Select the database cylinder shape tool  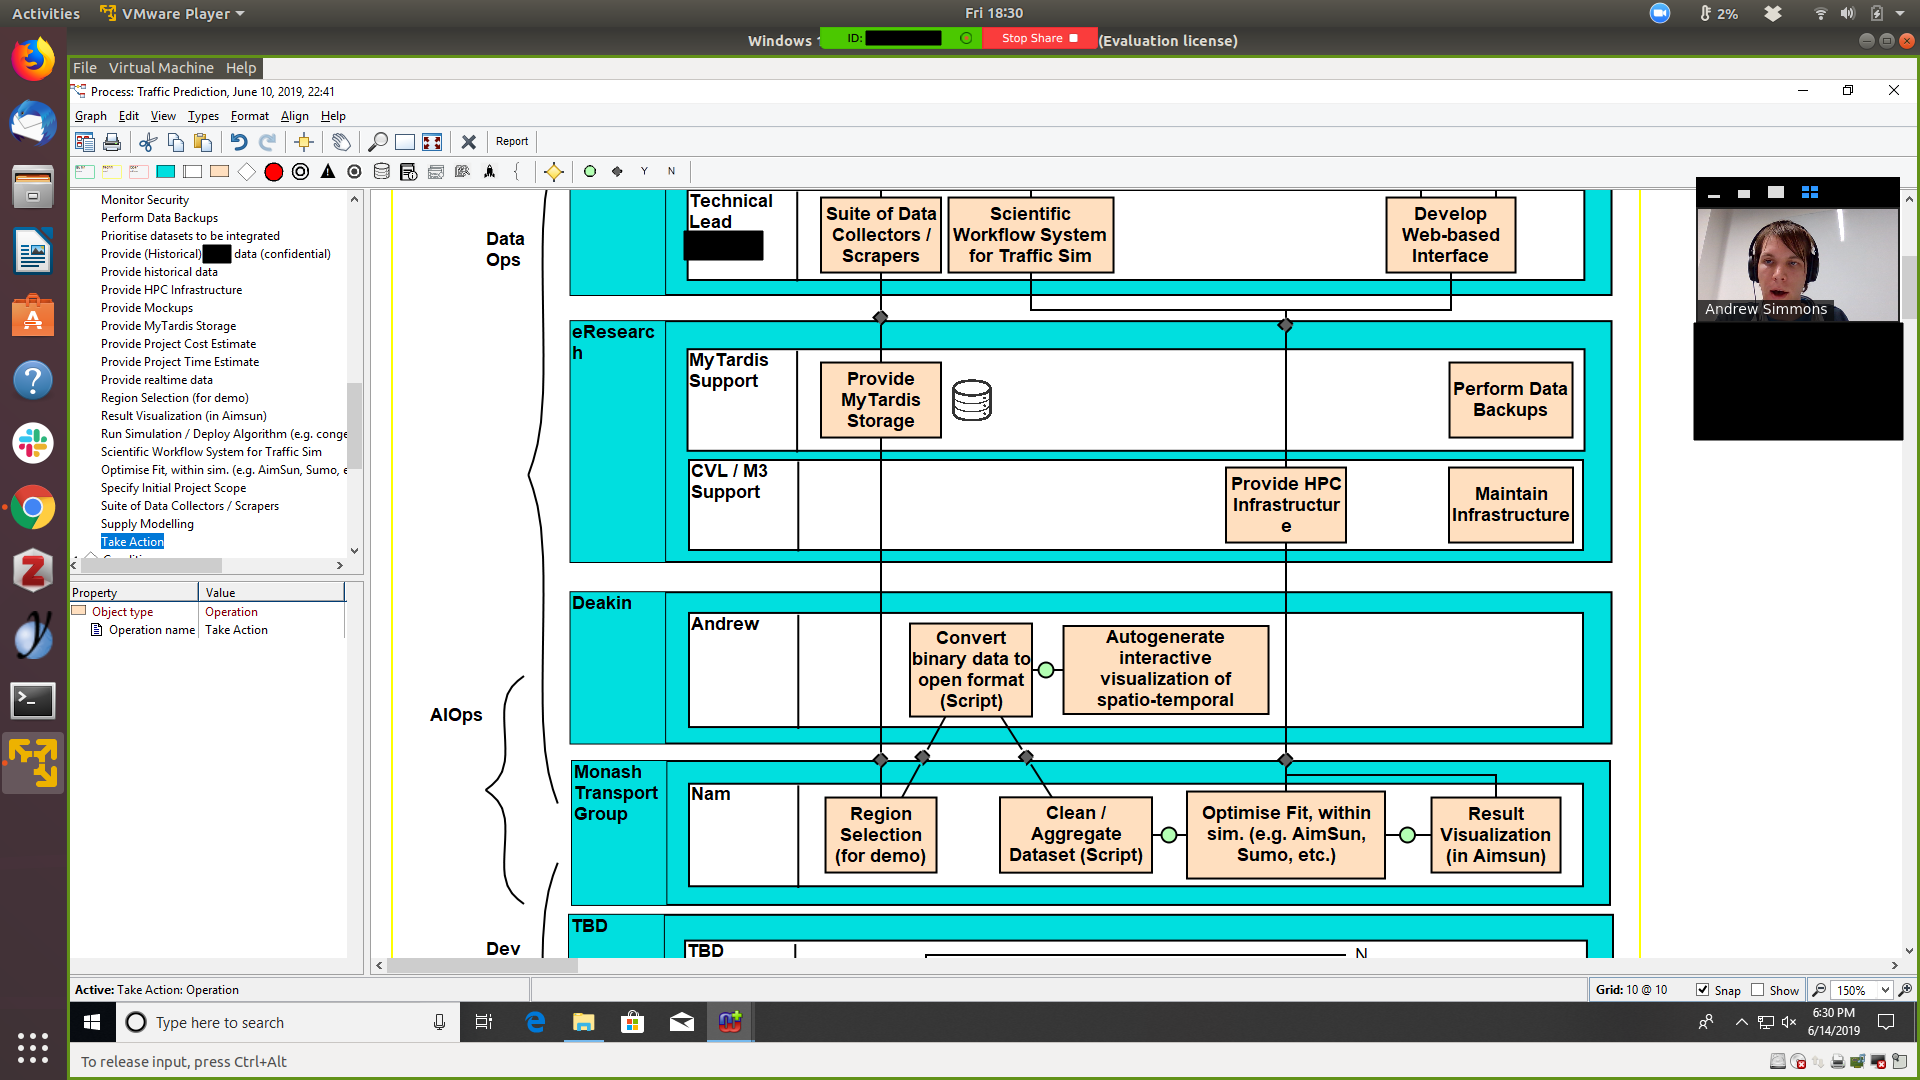pyautogui.click(x=381, y=172)
